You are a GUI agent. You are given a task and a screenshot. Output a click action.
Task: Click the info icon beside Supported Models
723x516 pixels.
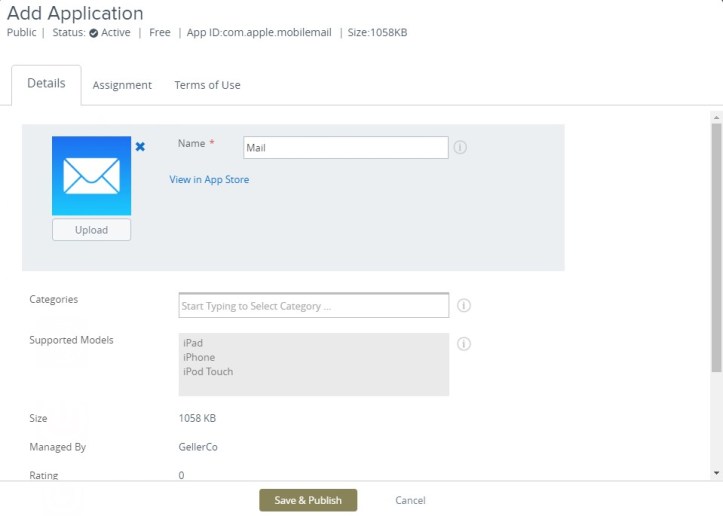tap(464, 344)
